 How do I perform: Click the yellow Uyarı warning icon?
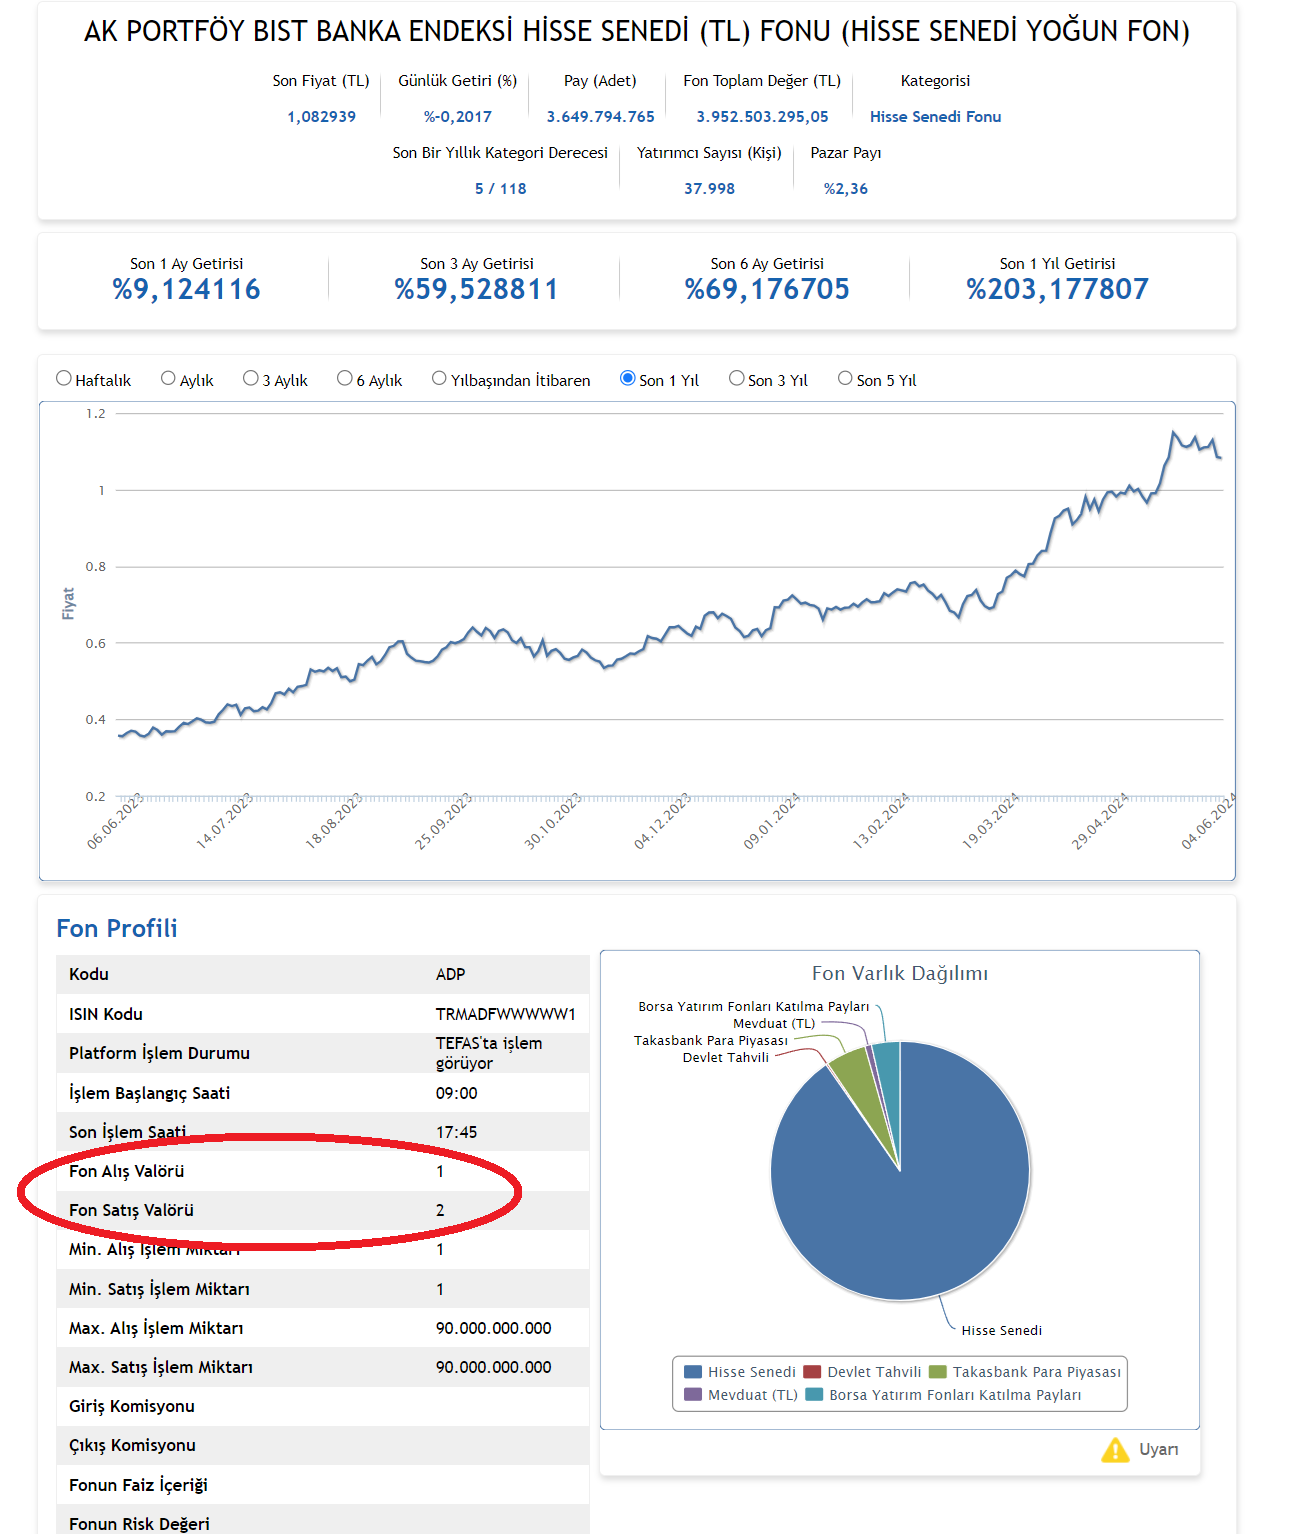(x=1115, y=1449)
